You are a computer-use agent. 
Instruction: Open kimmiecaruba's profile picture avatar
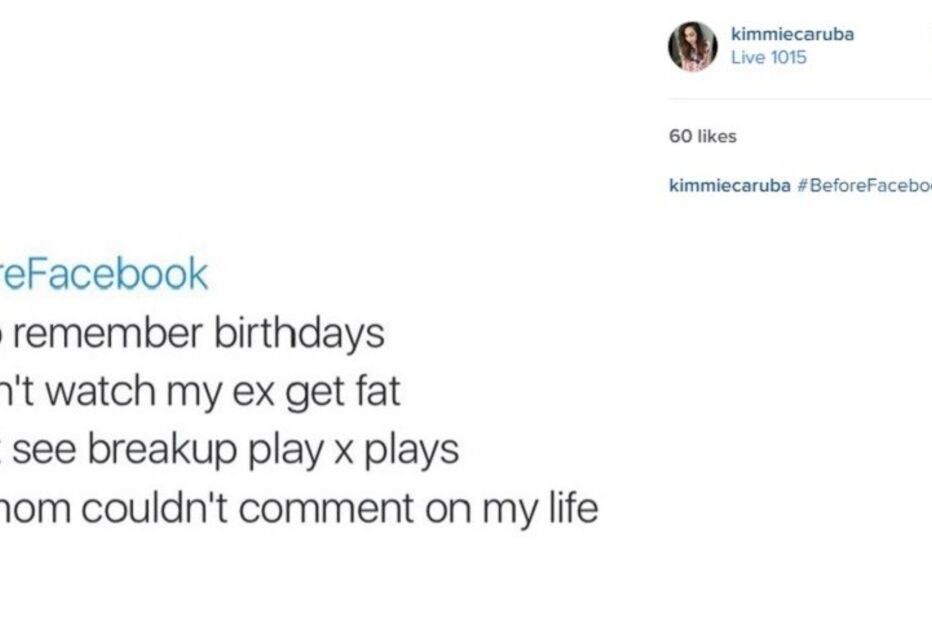tap(693, 47)
